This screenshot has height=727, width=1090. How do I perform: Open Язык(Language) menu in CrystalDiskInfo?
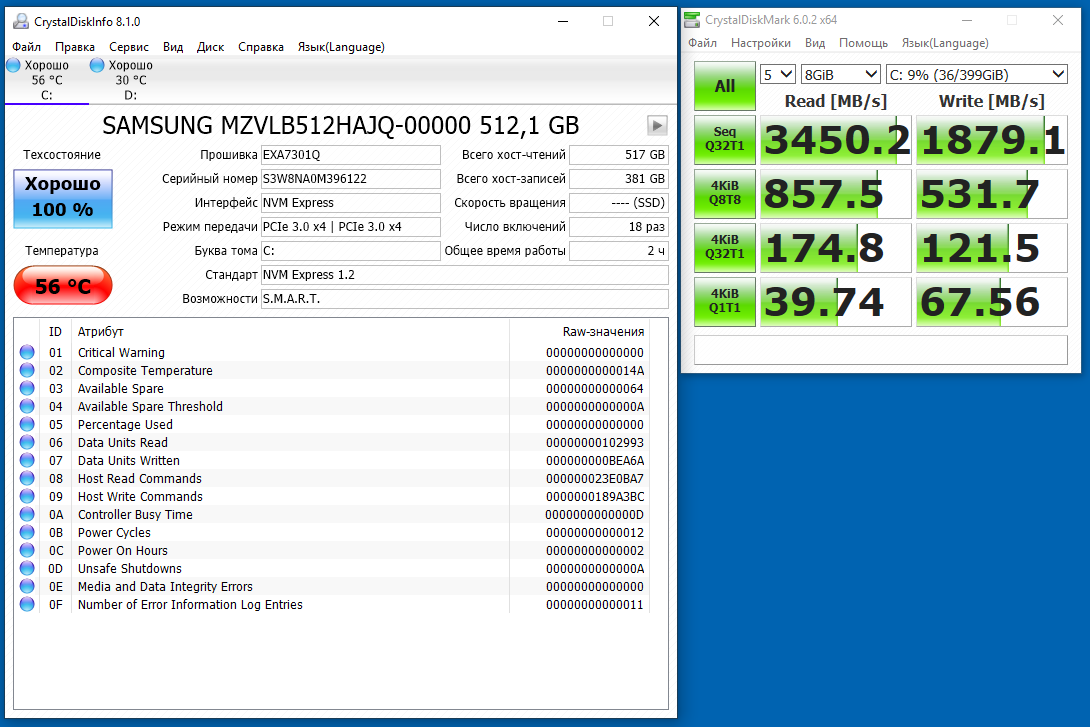coord(341,47)
